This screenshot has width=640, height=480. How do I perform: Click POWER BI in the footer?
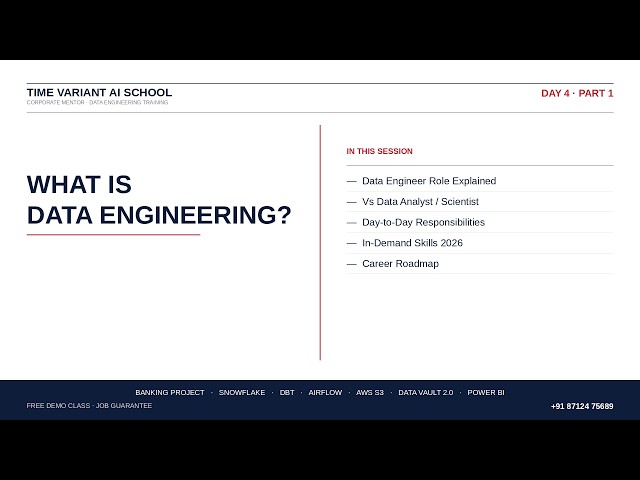[x=486, y=392]
